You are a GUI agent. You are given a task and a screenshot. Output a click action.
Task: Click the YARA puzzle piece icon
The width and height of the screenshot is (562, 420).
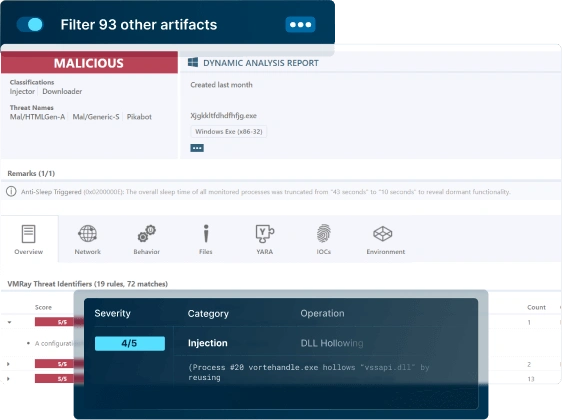265,234
